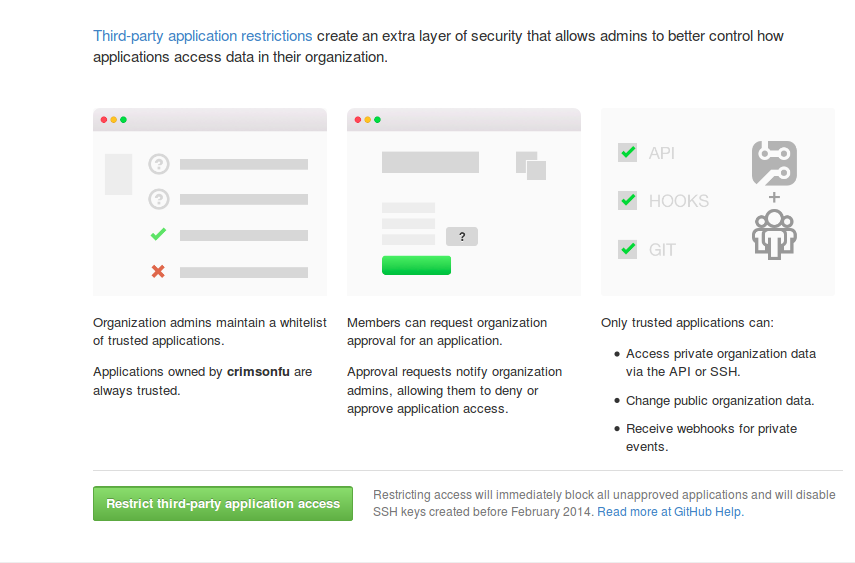Click the plus sign between icons

[774, 197]
